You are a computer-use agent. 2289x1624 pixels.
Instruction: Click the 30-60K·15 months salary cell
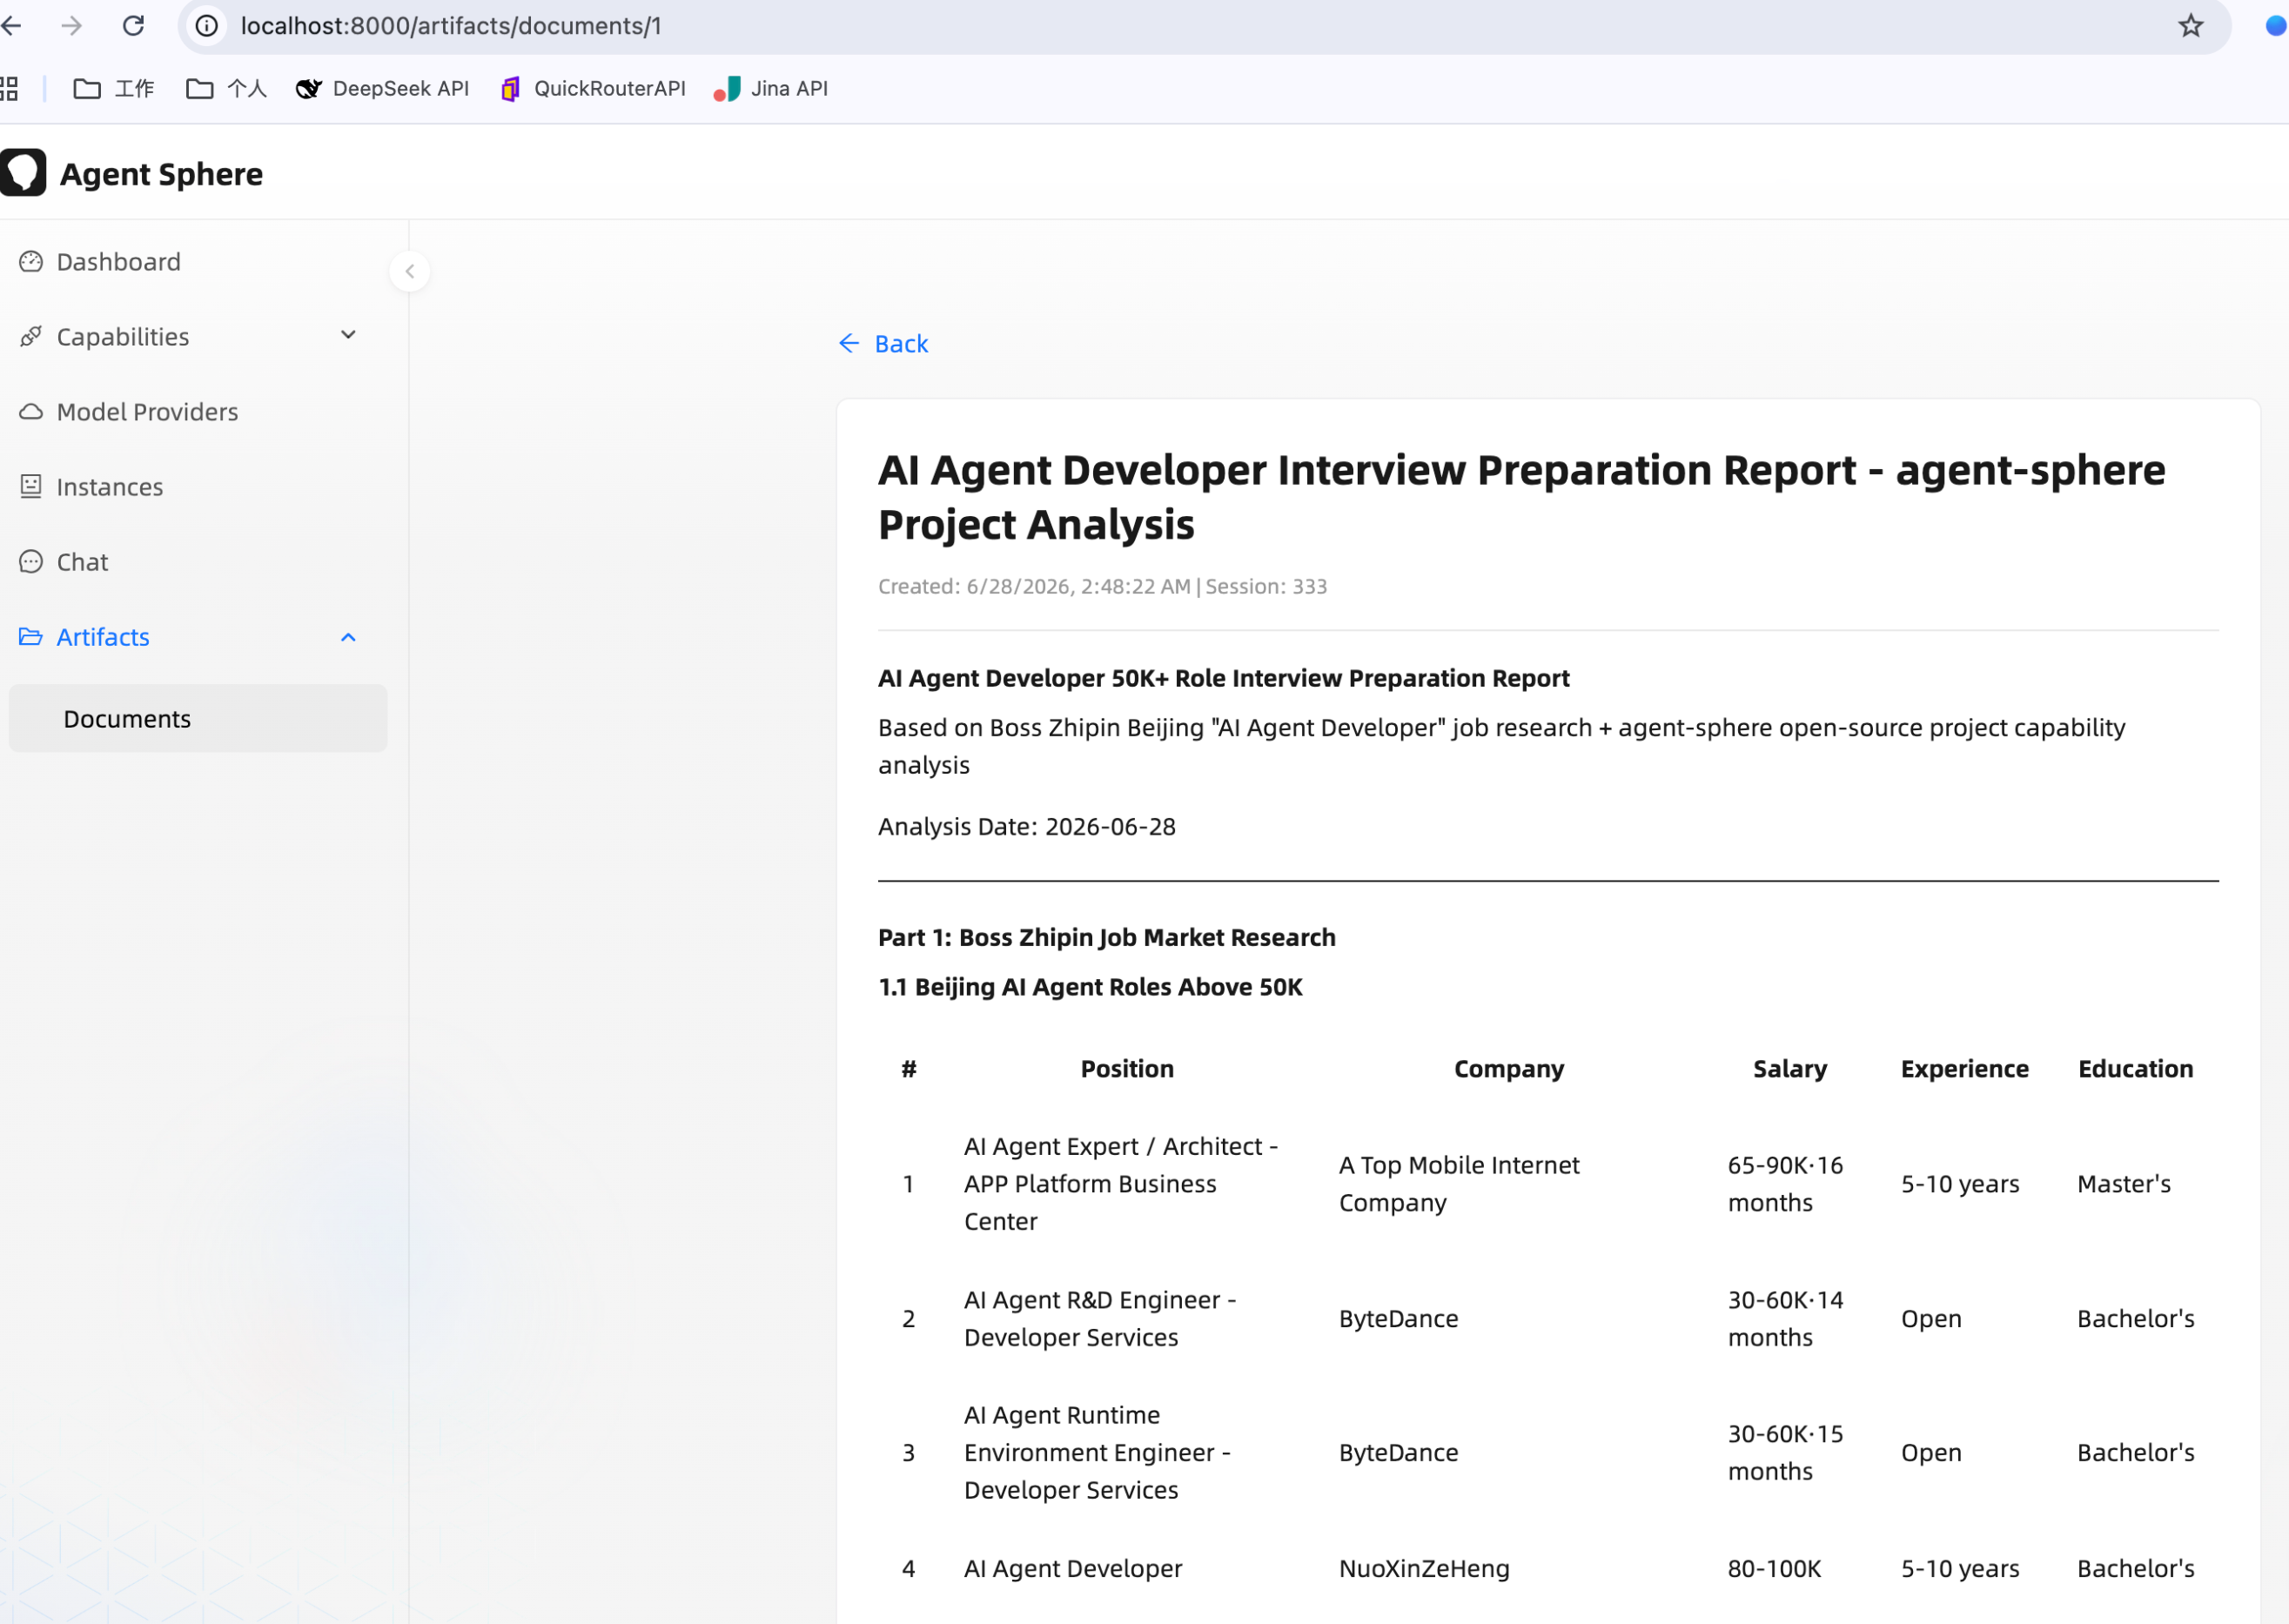click(1785, 1453)
